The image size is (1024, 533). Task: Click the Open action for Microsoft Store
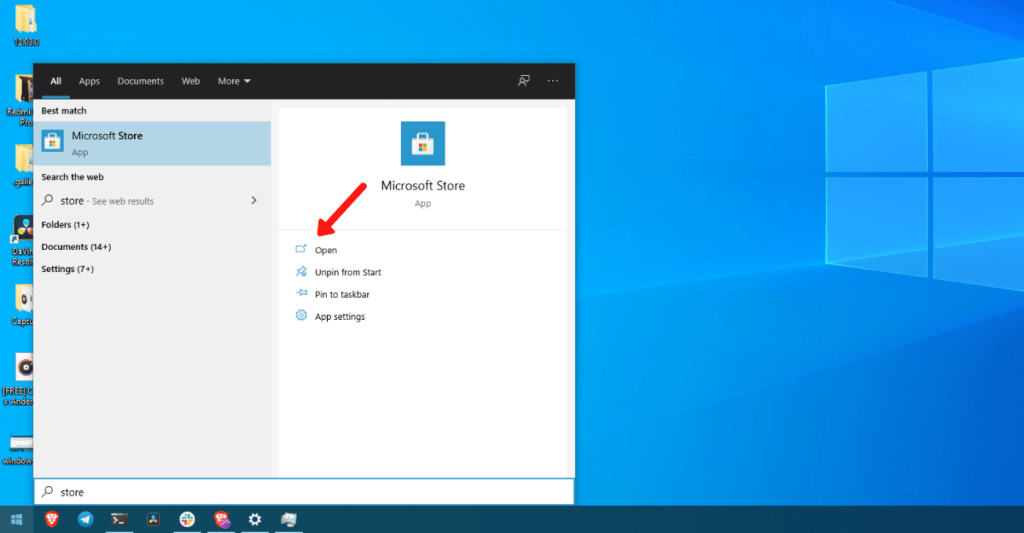326,250
